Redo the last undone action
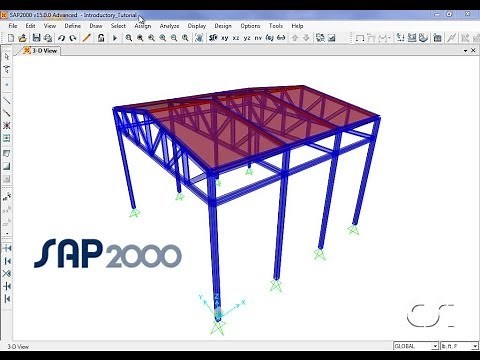The width and height of the screenshot is (480, 360). pos(73,38)
